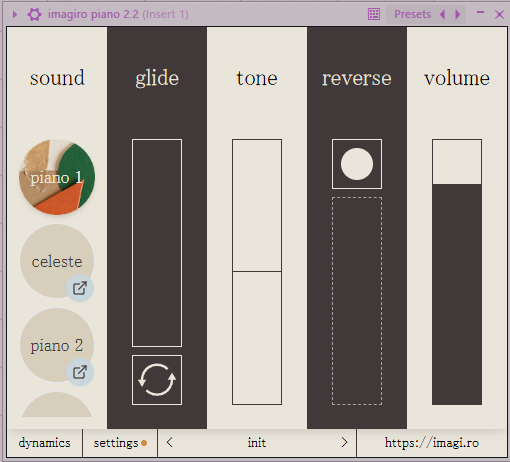Viewport: 510px width, 462px height.
Task: Go to next plugin preset arrow
Action: pyautogui.click(x=458, y=14)
